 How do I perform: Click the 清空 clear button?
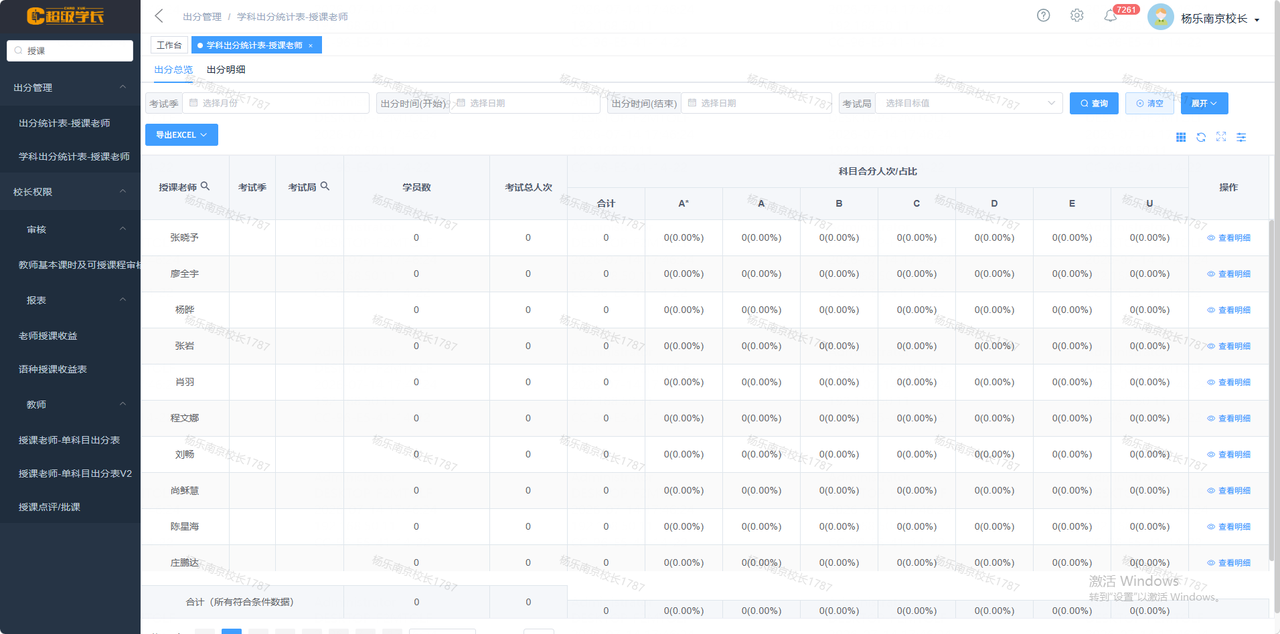[1150, 103]
